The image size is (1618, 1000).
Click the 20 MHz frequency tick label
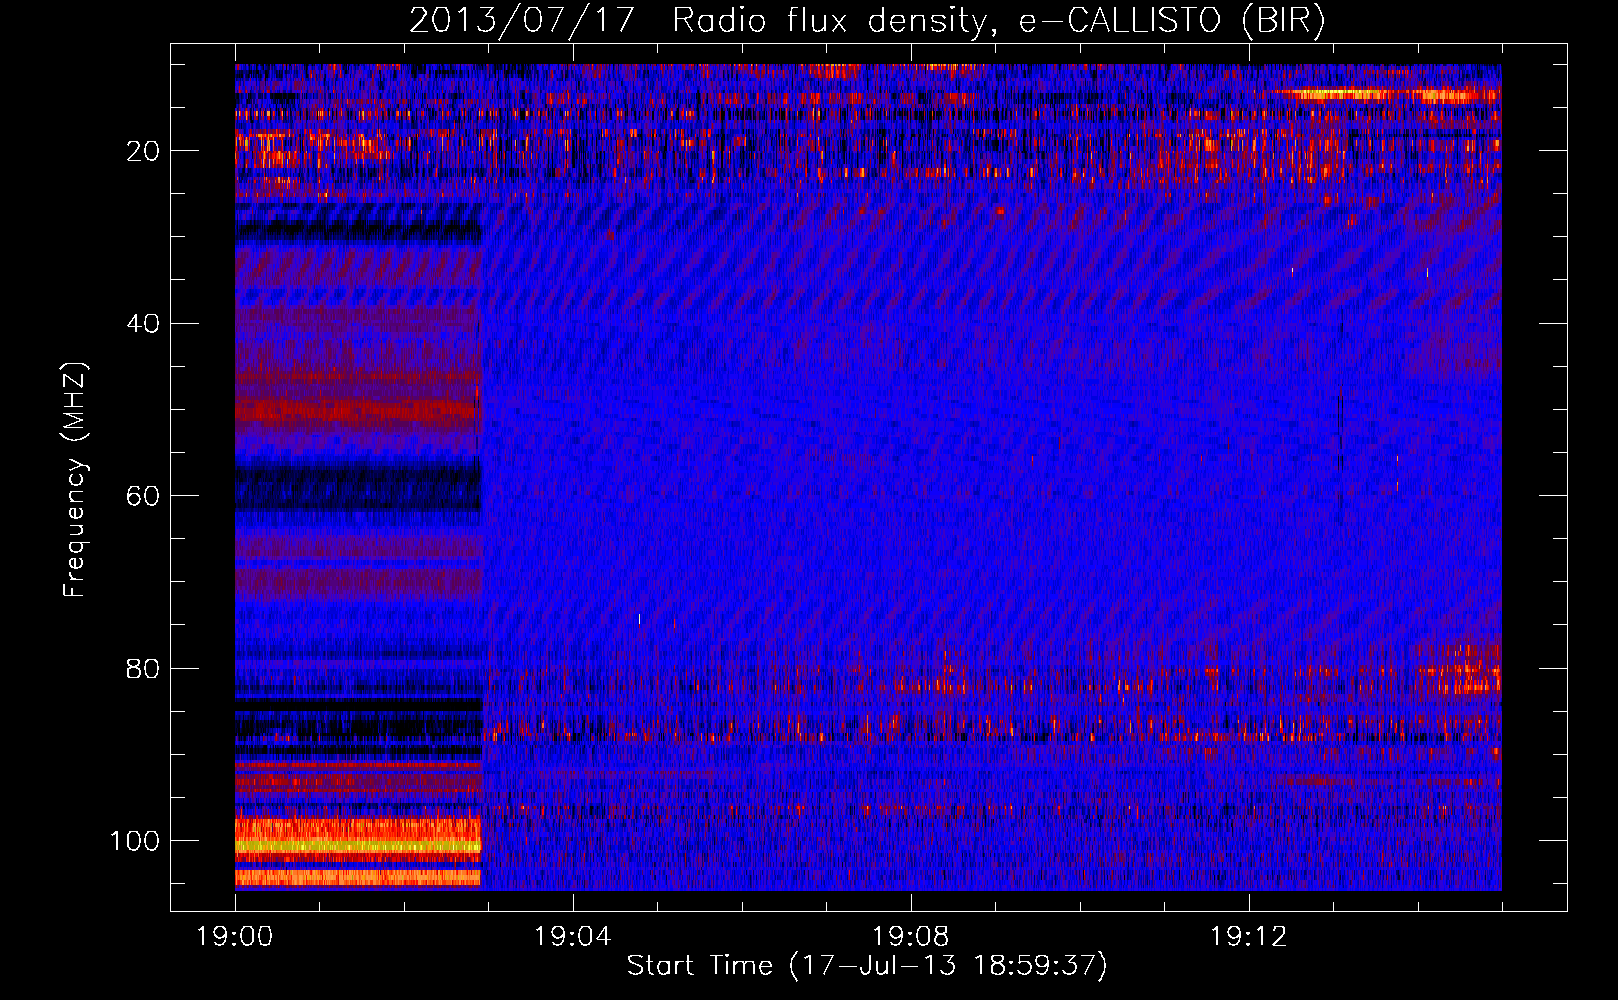click(143, 151)
